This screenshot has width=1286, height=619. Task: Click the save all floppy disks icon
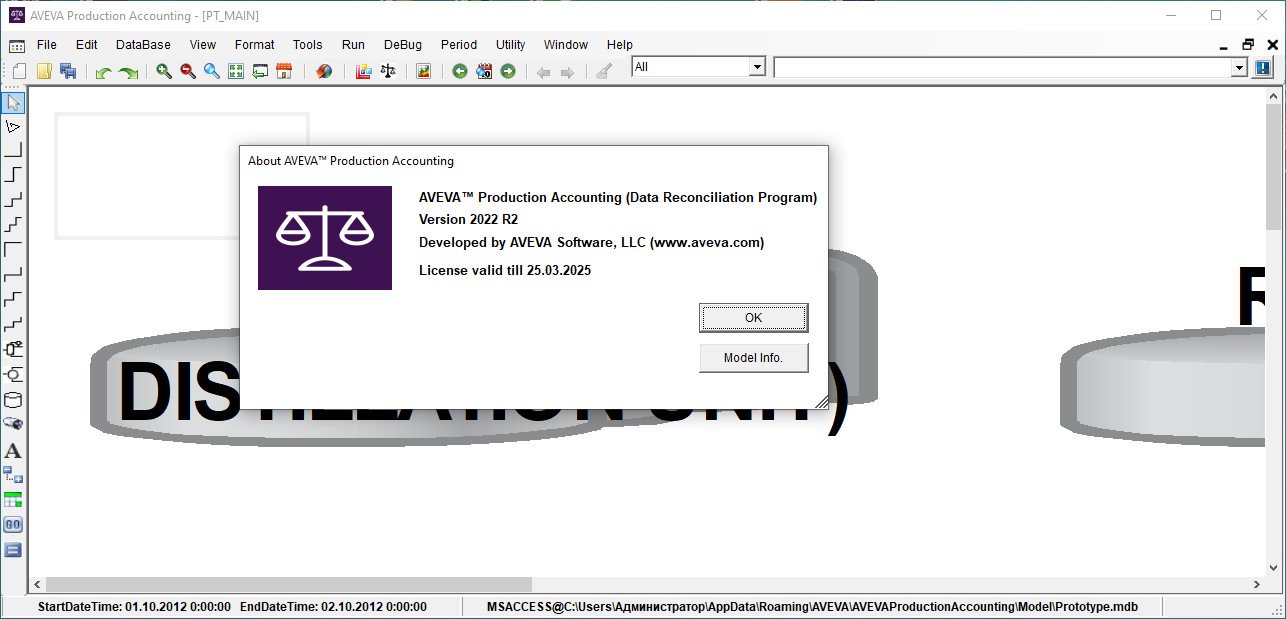tap(69, 71)
